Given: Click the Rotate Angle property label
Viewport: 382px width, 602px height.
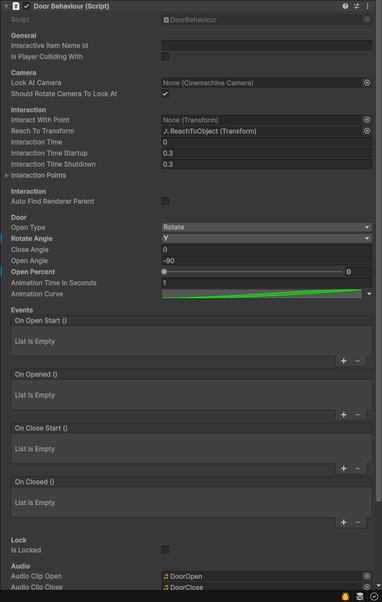Looking at the screenshot, I should tap(31, 238).
